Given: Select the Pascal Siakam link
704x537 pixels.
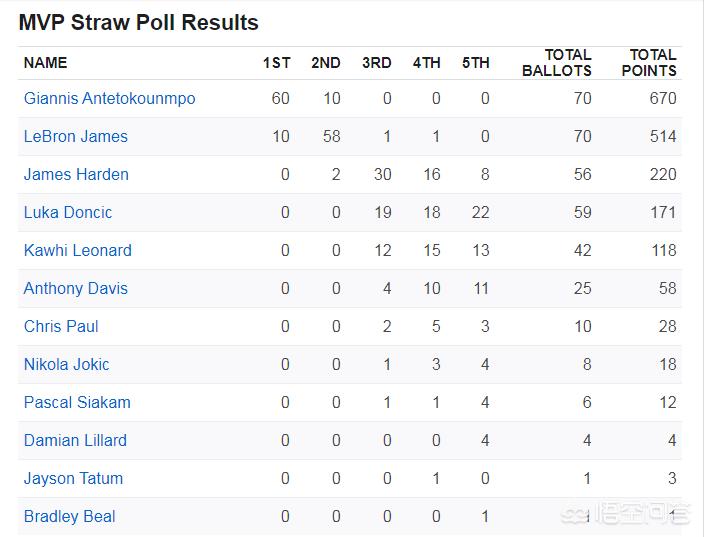Looking at the screenshot, I should [x=77, y=402].
